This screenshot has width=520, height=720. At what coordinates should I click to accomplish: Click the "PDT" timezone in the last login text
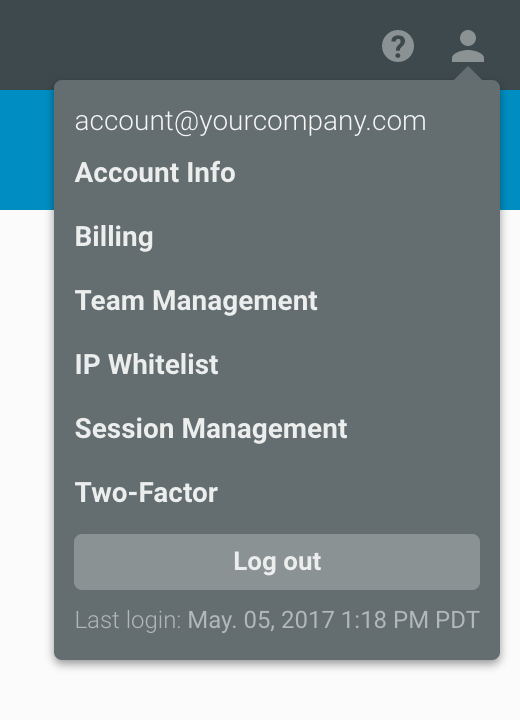pos(458,620)
